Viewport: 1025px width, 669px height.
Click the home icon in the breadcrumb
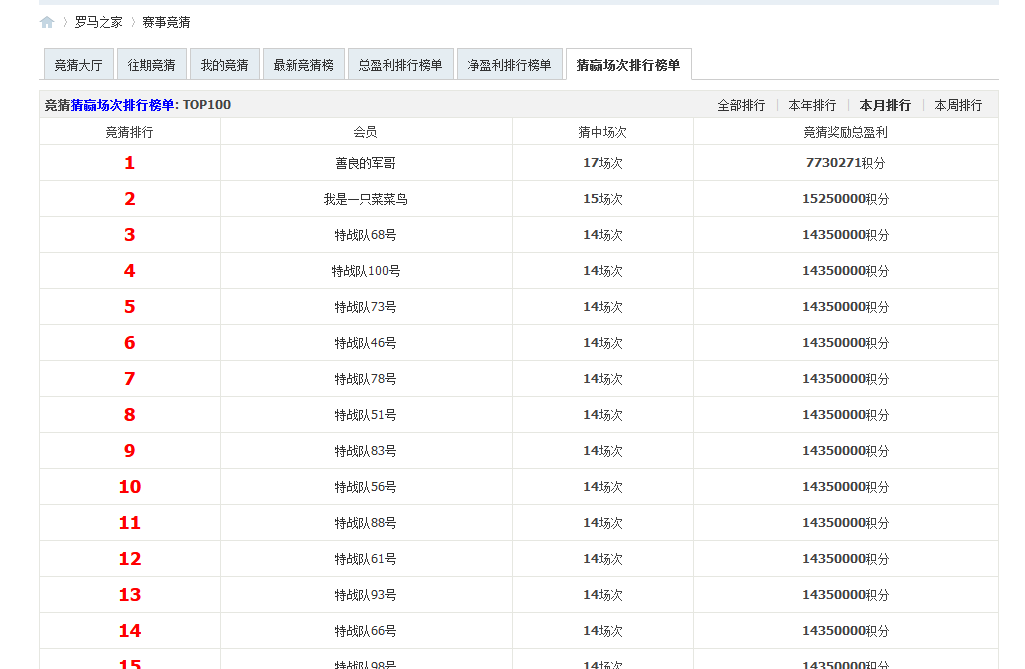pos(46,20)
